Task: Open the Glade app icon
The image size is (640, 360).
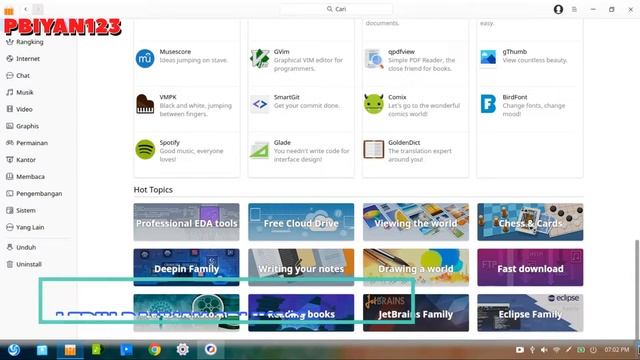Action: pos(260,149)
